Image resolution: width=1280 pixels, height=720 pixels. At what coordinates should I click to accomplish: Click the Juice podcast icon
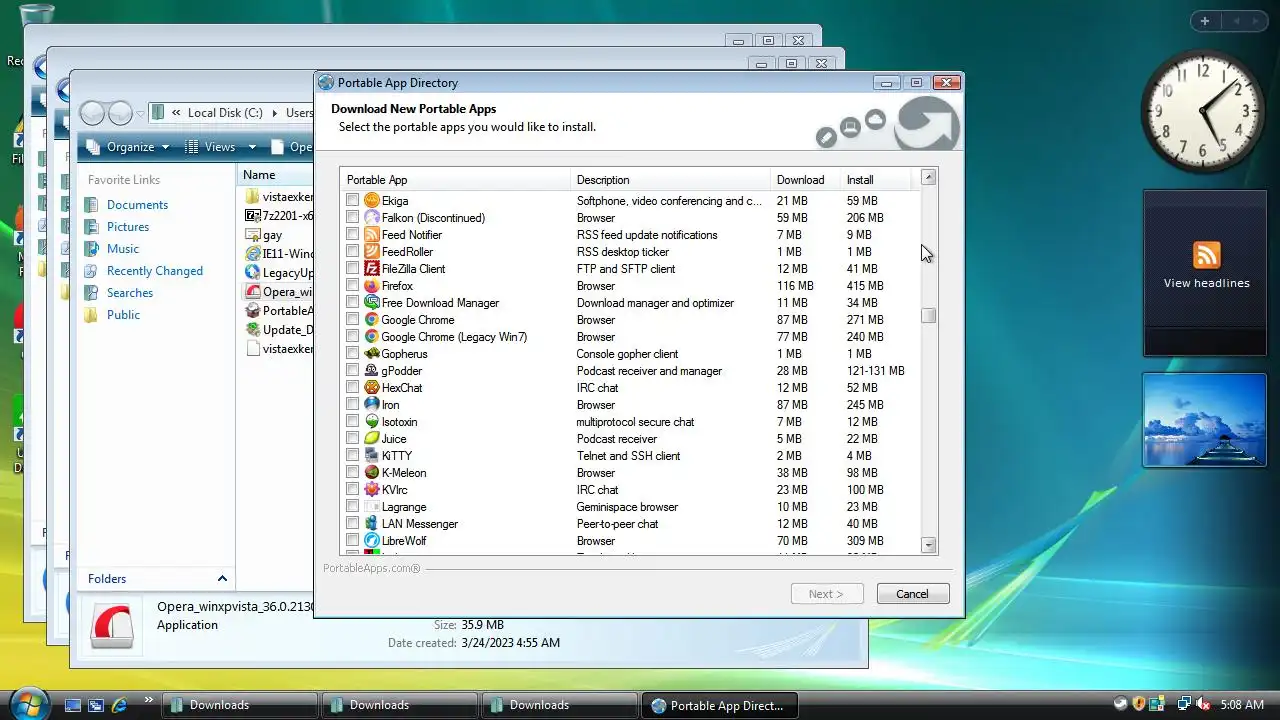tap(372, 439)
